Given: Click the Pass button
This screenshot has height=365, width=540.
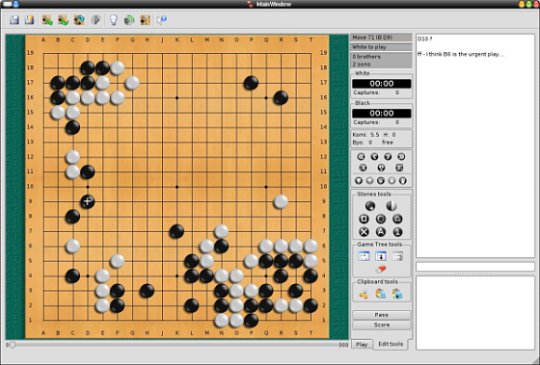Looking at the screenshot, I should (x=382, y=315).
